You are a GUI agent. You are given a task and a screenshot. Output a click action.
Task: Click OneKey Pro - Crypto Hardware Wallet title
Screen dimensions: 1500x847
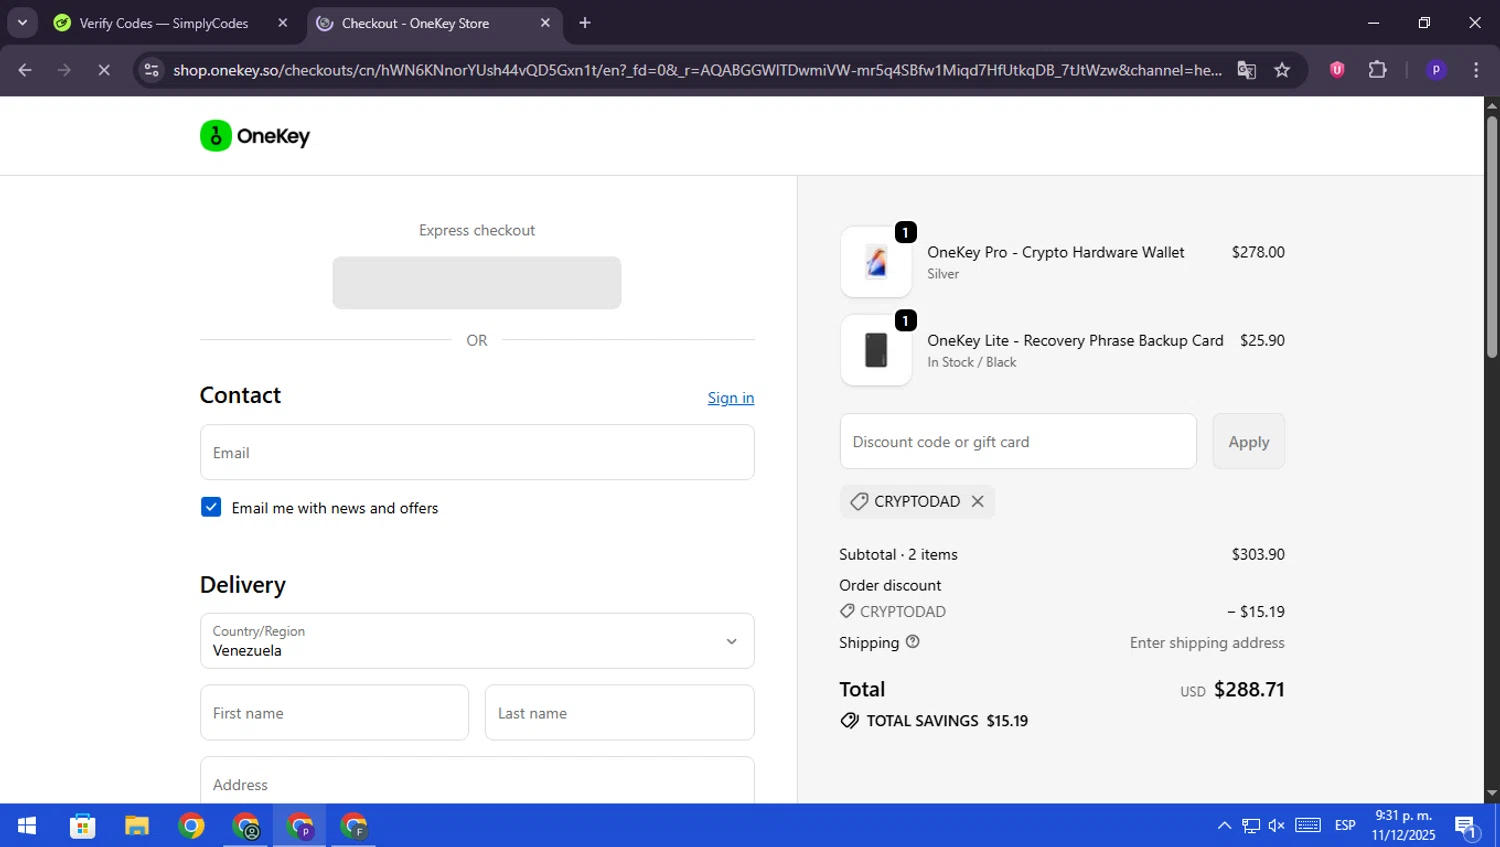click(1056, 253)
